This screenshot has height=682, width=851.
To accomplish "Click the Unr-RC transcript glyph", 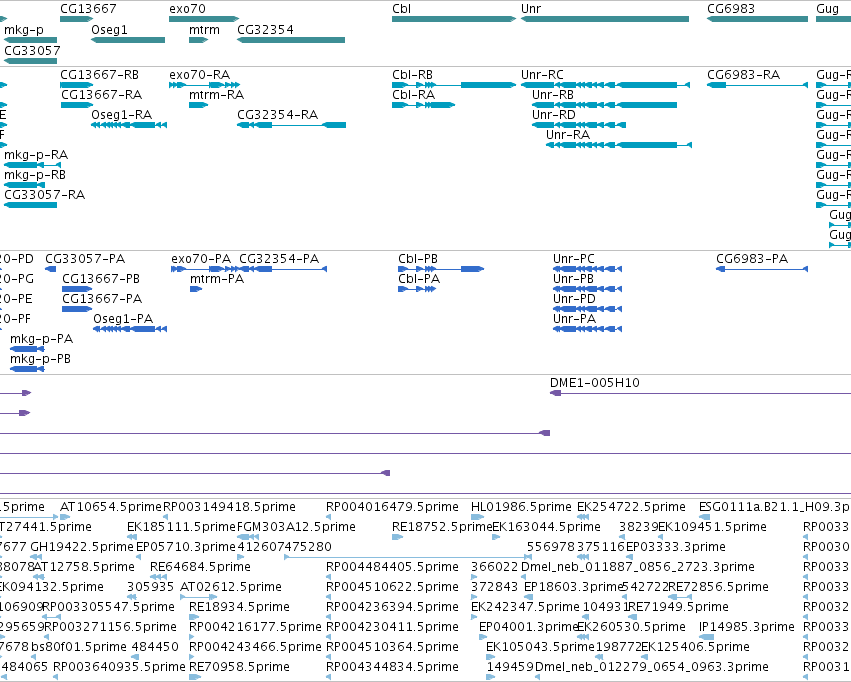I will click(606, 85).
